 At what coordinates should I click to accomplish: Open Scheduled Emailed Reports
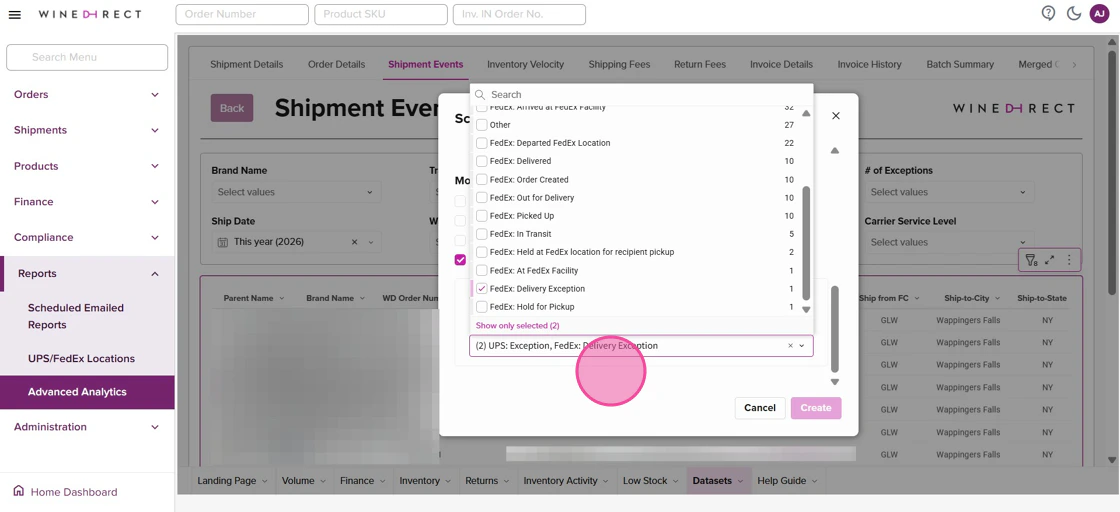coord(76,316)
